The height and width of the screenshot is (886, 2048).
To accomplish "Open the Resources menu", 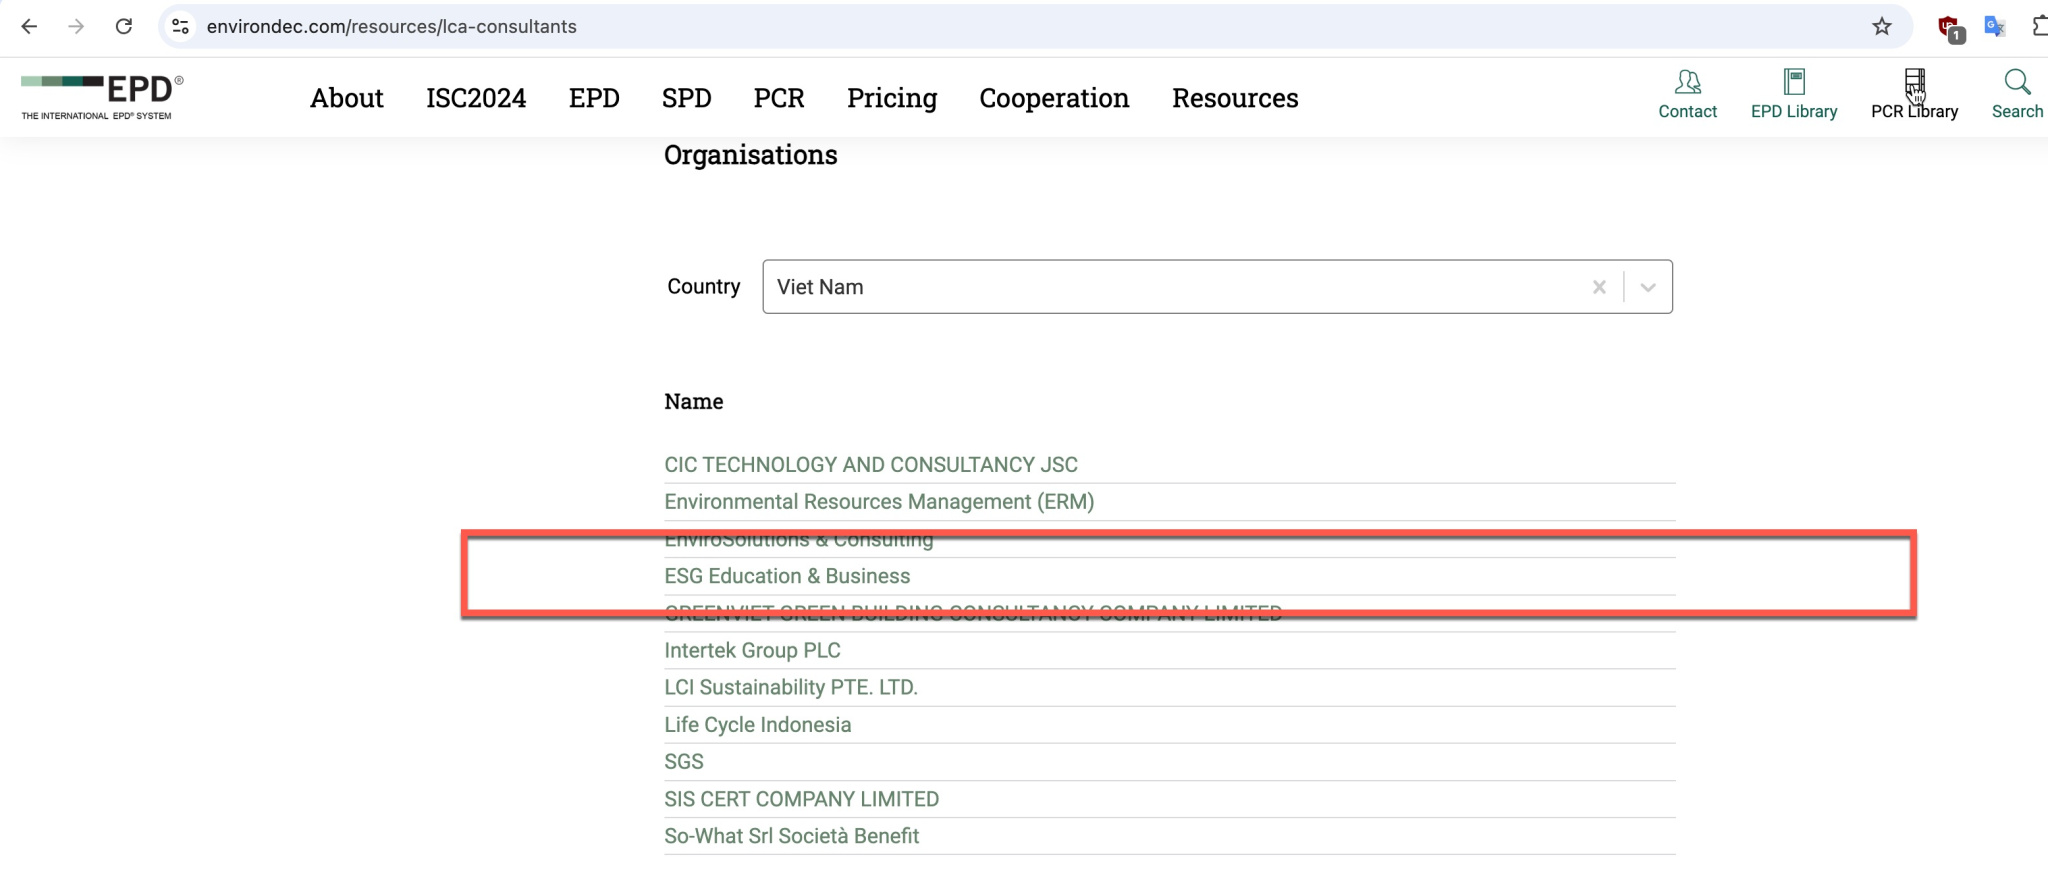I will coord(1235,98).
